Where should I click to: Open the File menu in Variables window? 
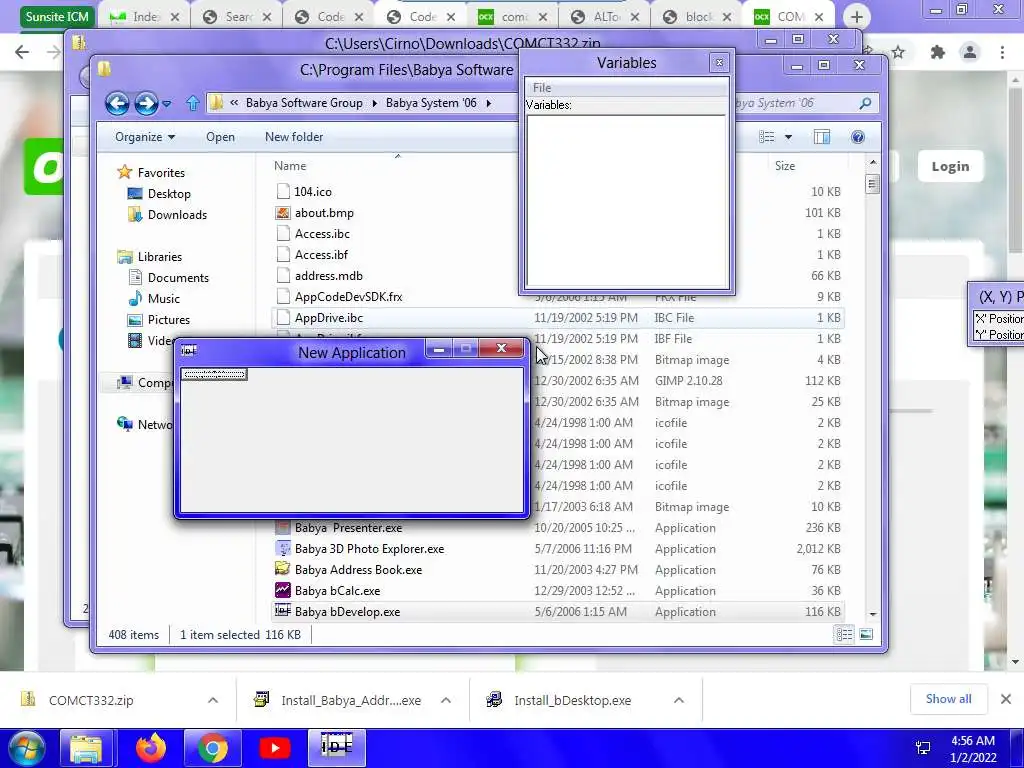pos(542,88)
